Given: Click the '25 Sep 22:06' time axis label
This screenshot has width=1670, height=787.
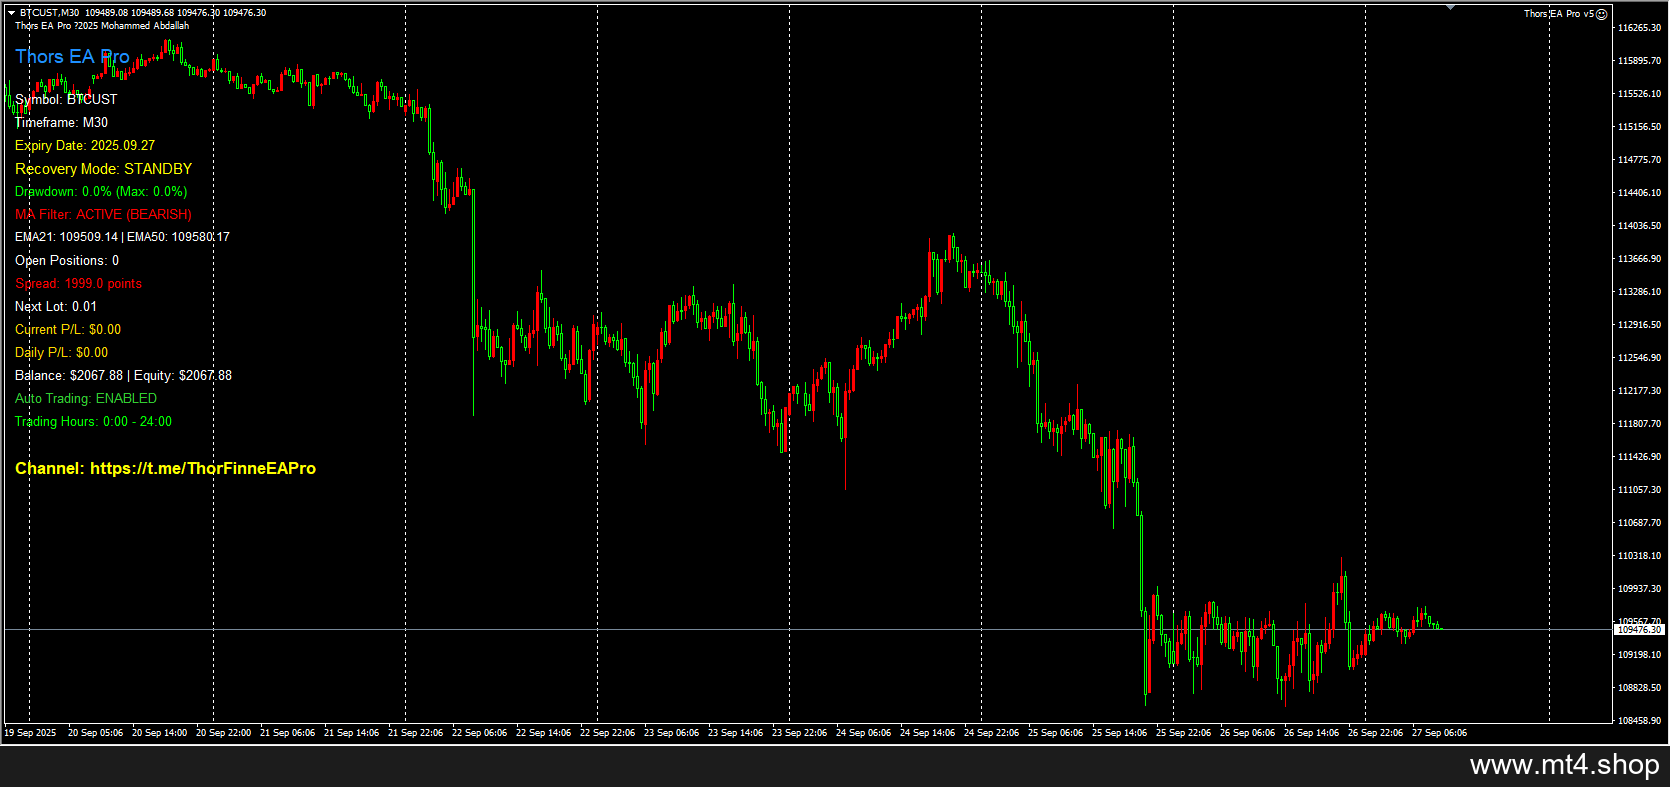Looking at the screenshot, I should tap(1183, 733).
